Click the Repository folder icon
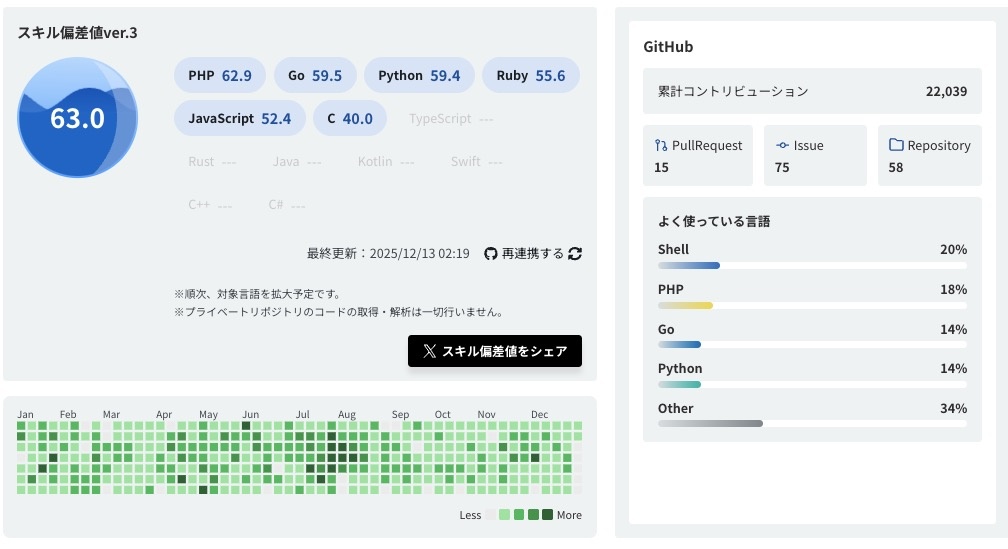1008x549 pixels. point(896,145)
